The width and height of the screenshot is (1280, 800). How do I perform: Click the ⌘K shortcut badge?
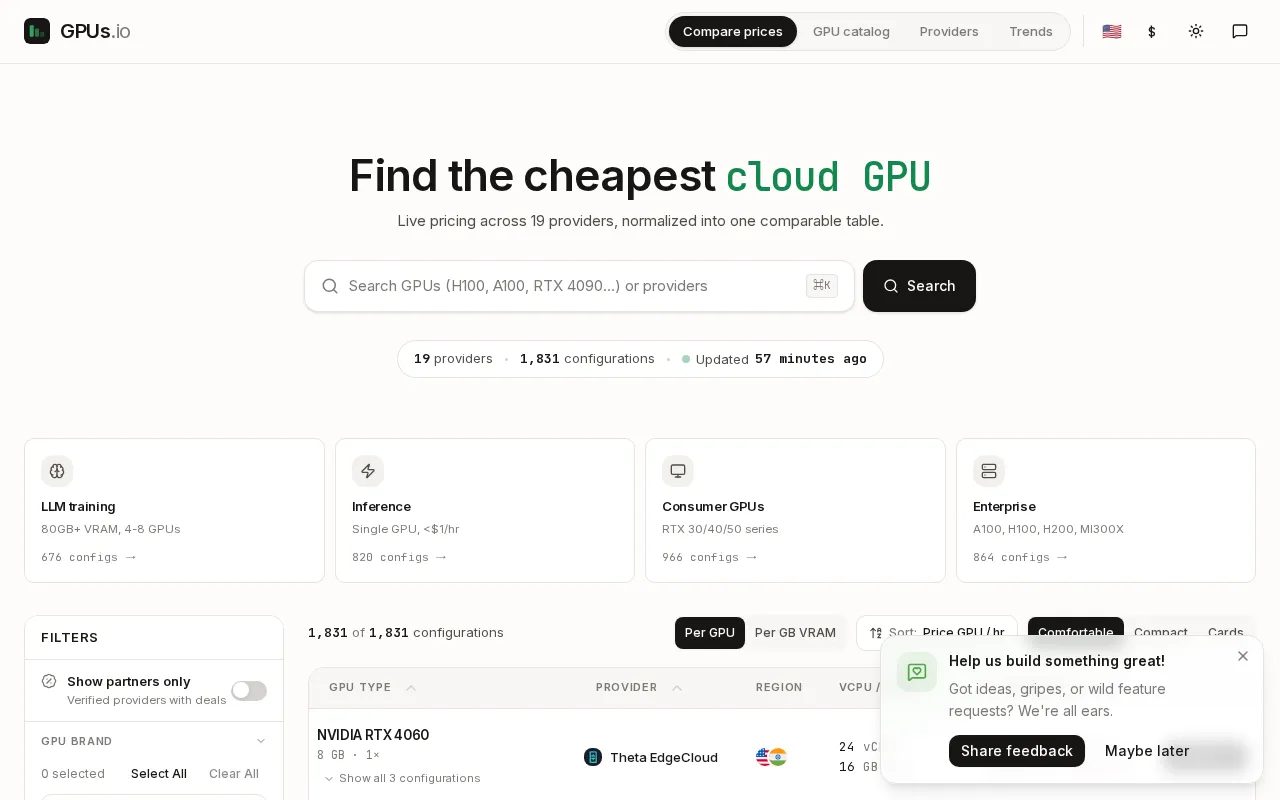[822, 286]
